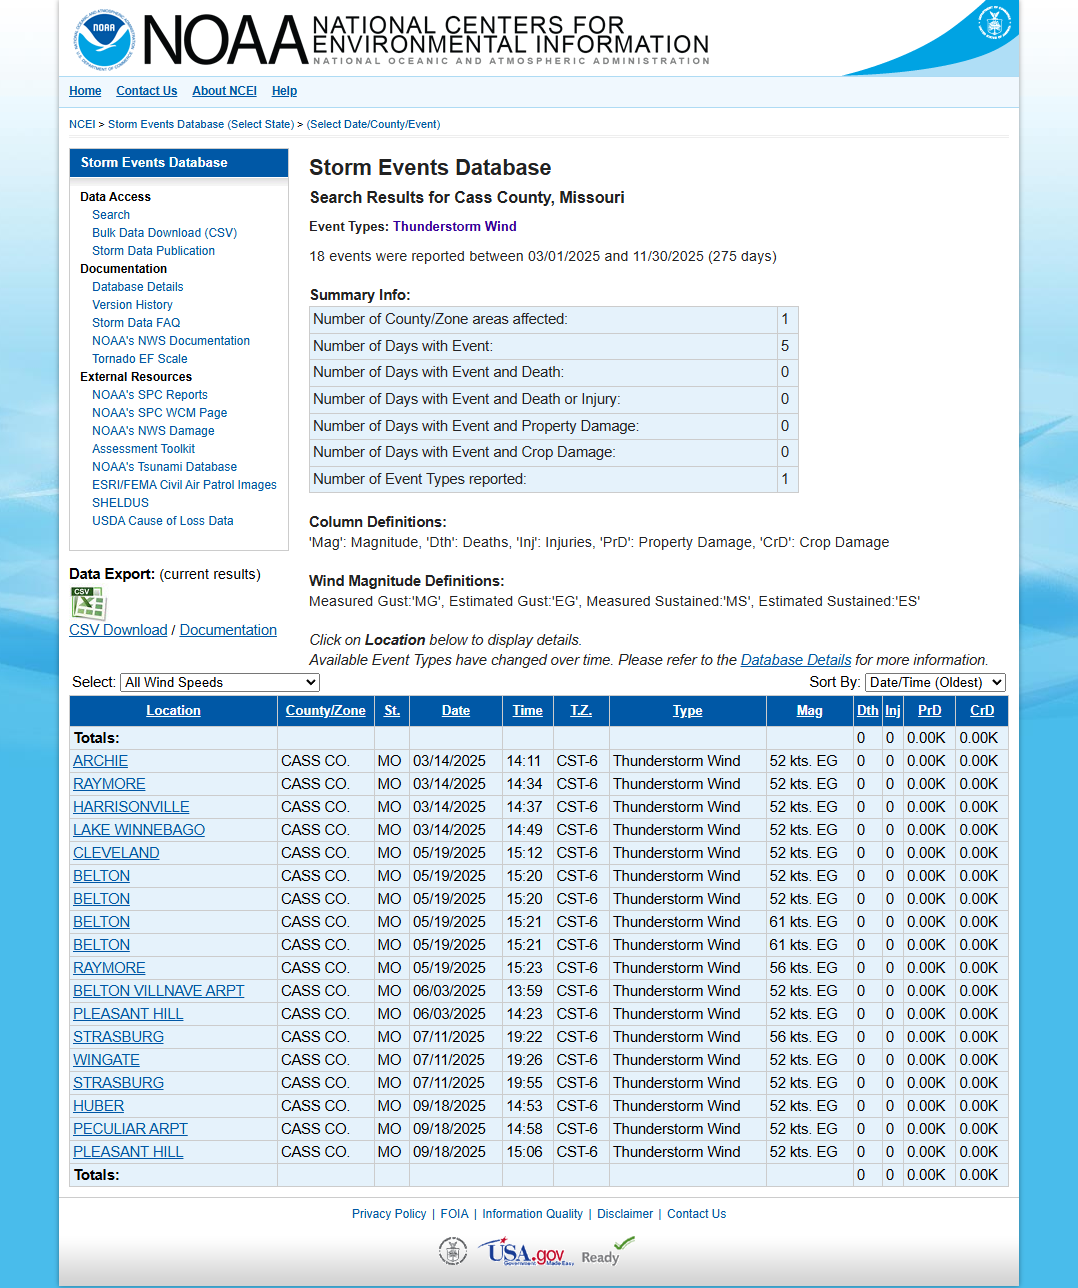Select the LAKE WINNEBAGO location link
Screen dimensions: 1078x1288
[139, 830]
